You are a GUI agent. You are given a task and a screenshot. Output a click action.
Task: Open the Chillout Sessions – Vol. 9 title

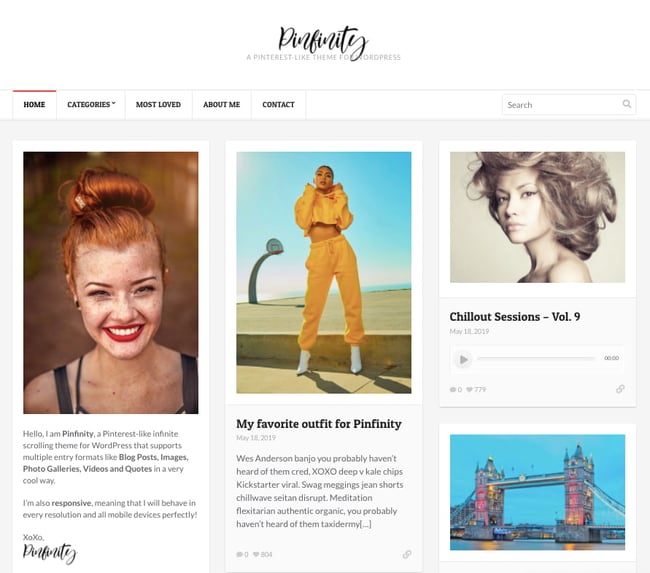tap(514, 317)
